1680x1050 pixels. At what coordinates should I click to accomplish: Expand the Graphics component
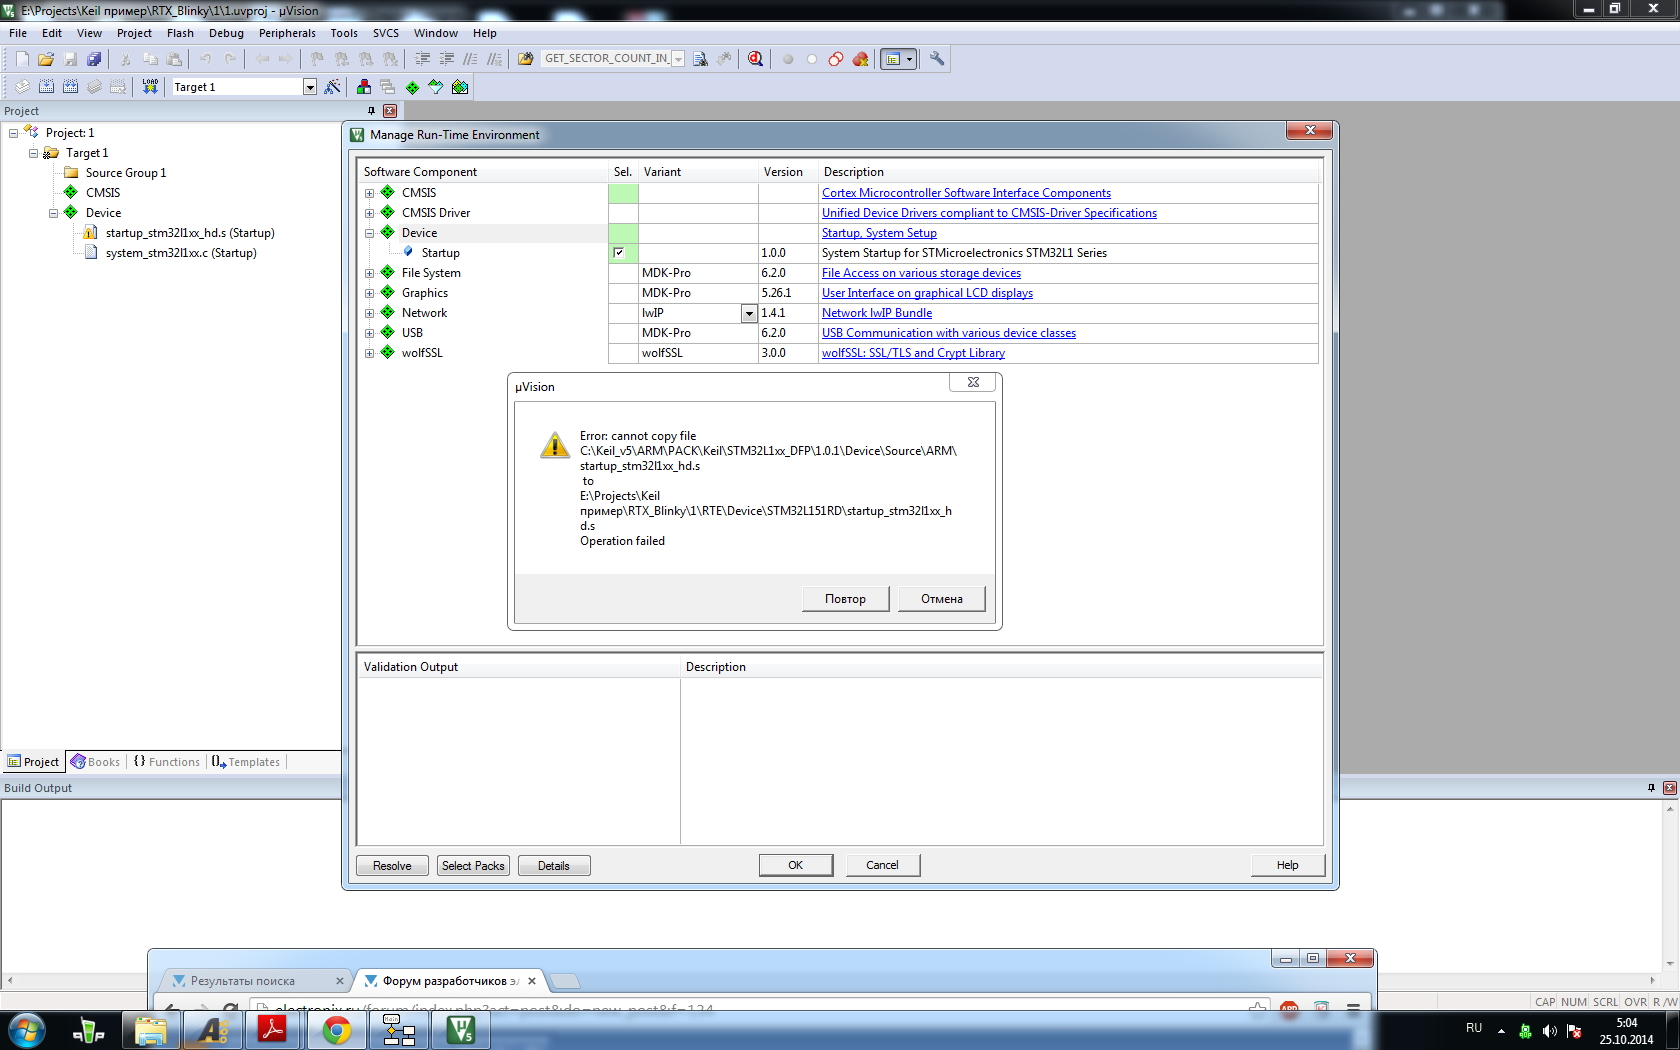click(369, 293)
